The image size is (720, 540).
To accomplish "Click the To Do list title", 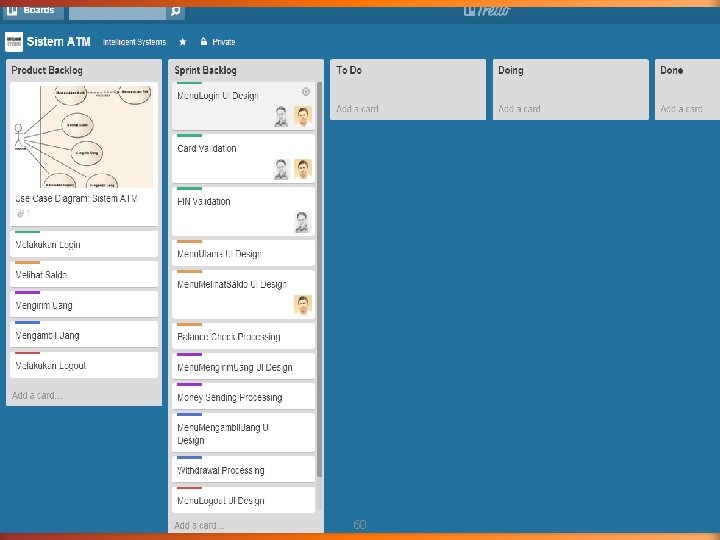I will click(349, 70).
